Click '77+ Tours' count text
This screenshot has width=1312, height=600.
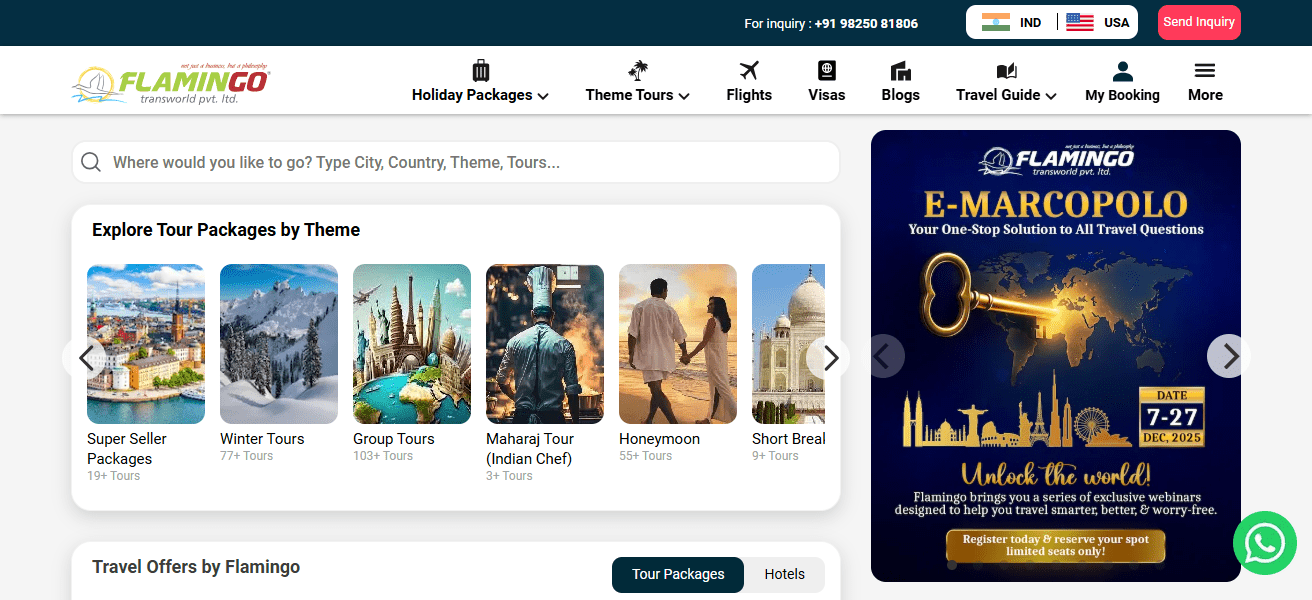click(246, 456)
